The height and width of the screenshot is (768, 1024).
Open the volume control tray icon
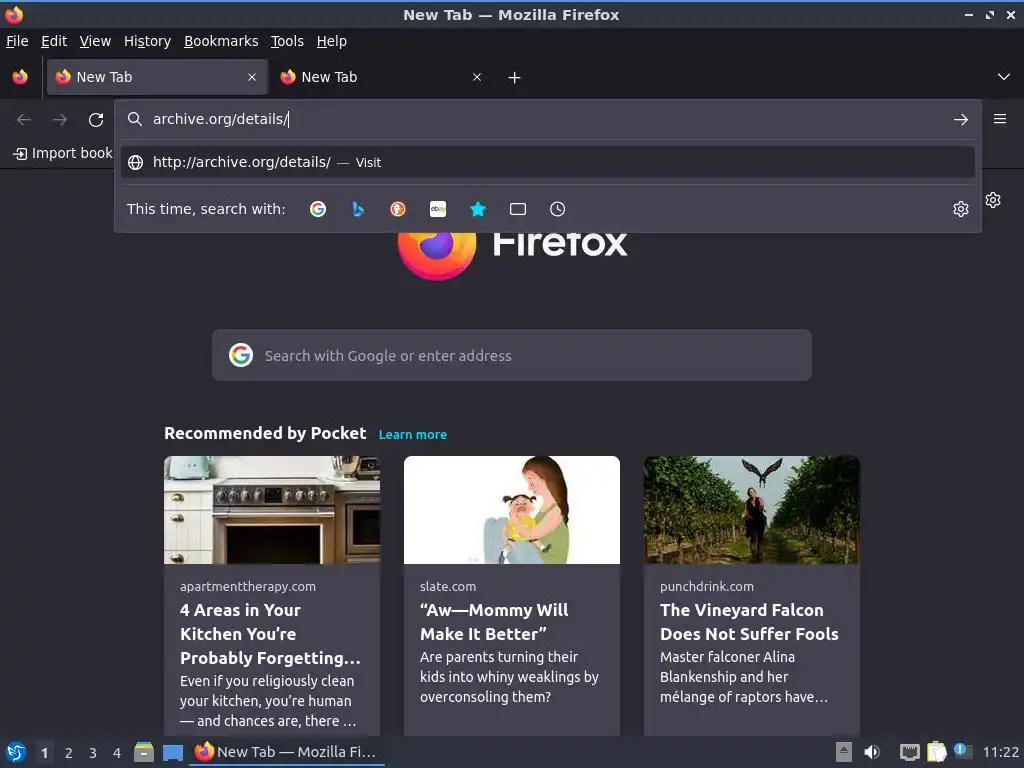coord(872,752)
